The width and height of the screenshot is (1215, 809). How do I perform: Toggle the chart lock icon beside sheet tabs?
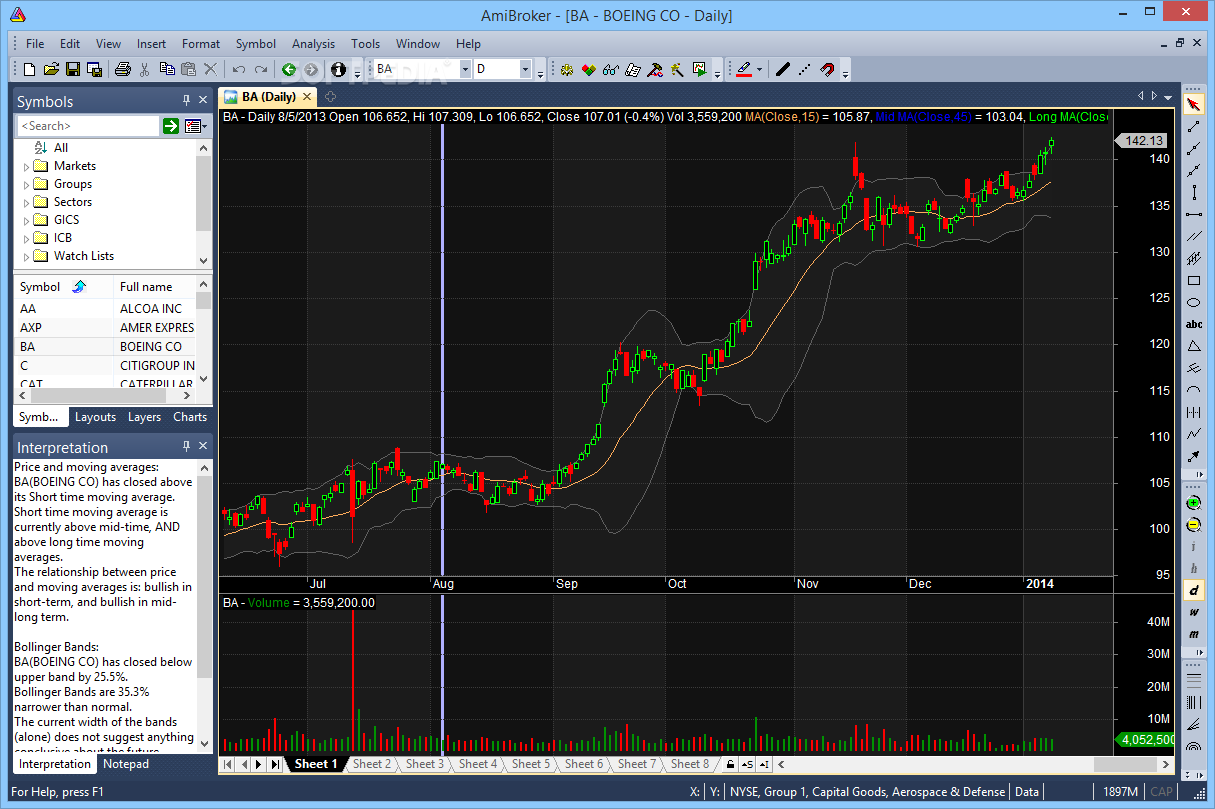730,764
